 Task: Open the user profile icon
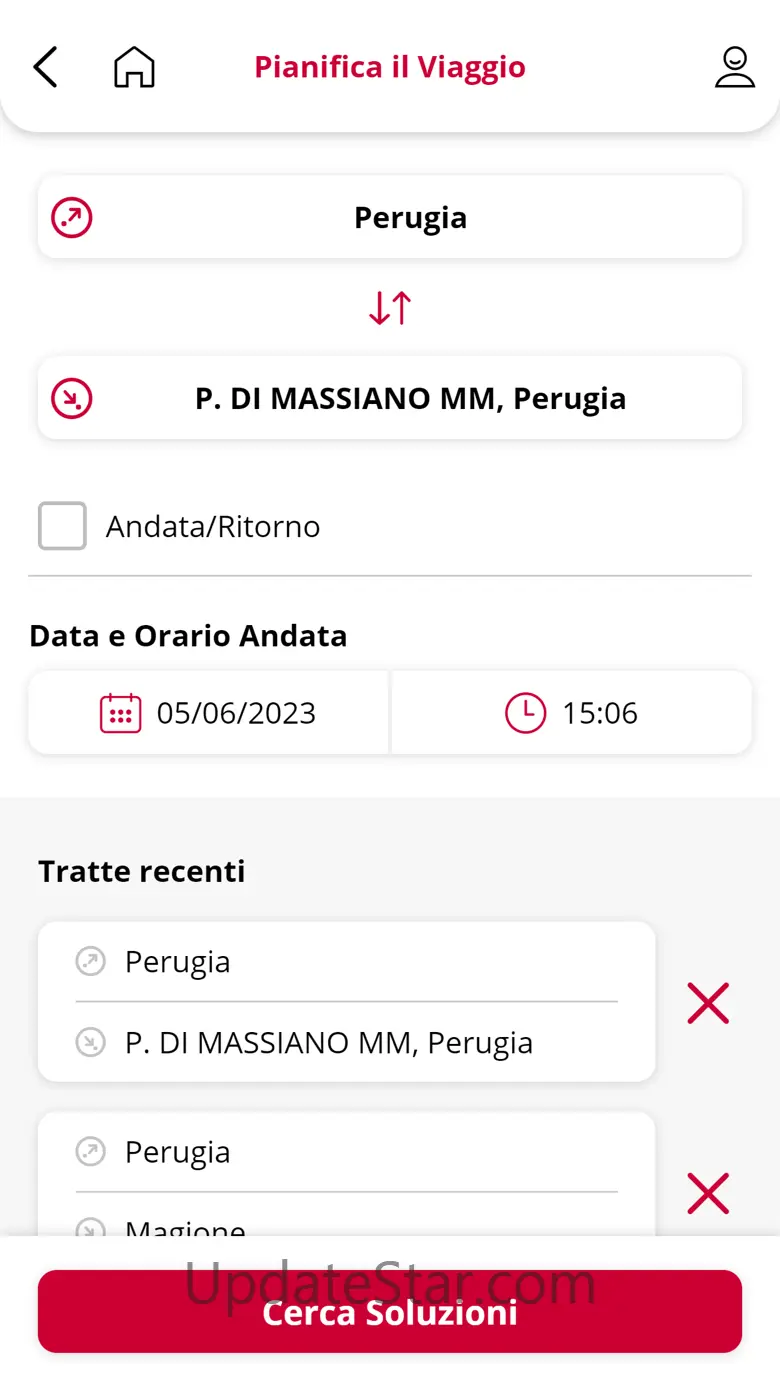(x=734, y=67)
